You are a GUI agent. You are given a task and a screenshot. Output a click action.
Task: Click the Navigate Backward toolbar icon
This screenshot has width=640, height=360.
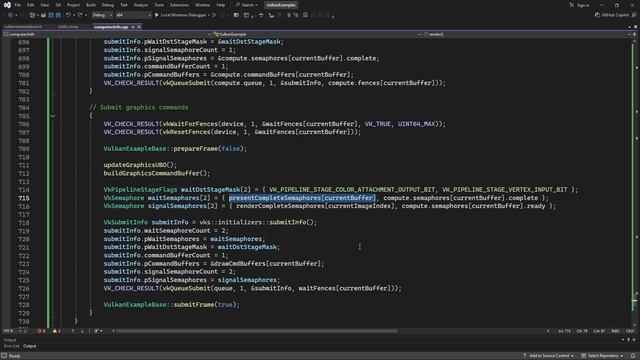[11, 15]
